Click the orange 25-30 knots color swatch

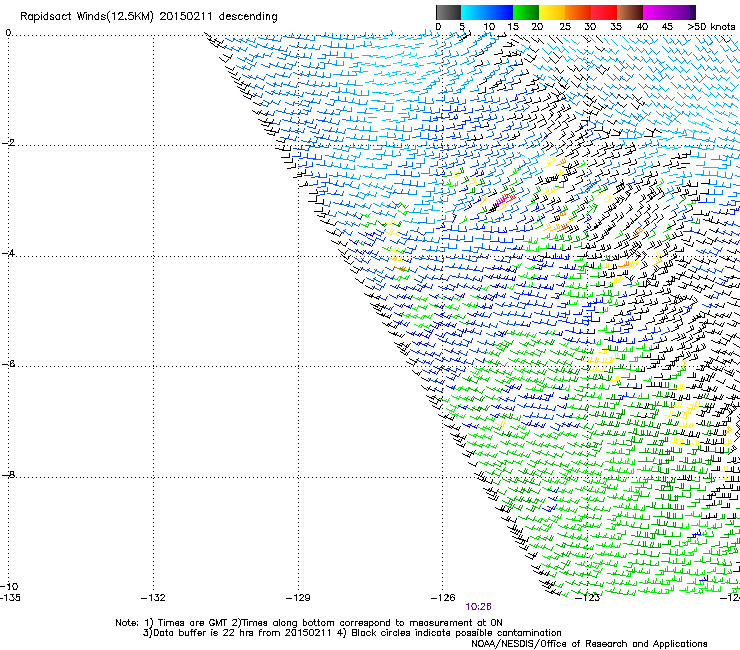[x=578, y=12]
